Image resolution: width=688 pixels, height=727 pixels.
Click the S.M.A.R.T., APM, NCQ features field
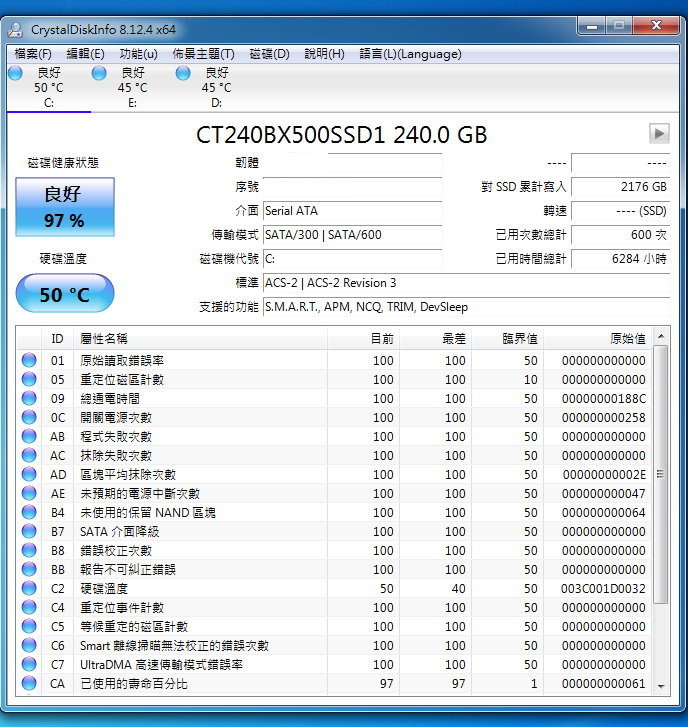click(466, 307)
